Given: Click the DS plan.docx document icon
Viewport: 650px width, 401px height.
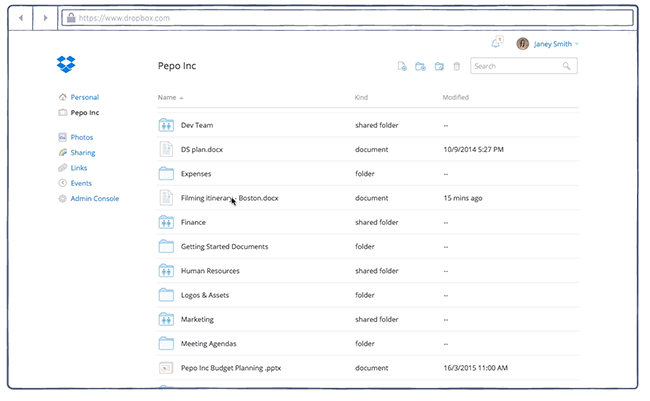Looking at the screenshot, I should coord(166,149).
